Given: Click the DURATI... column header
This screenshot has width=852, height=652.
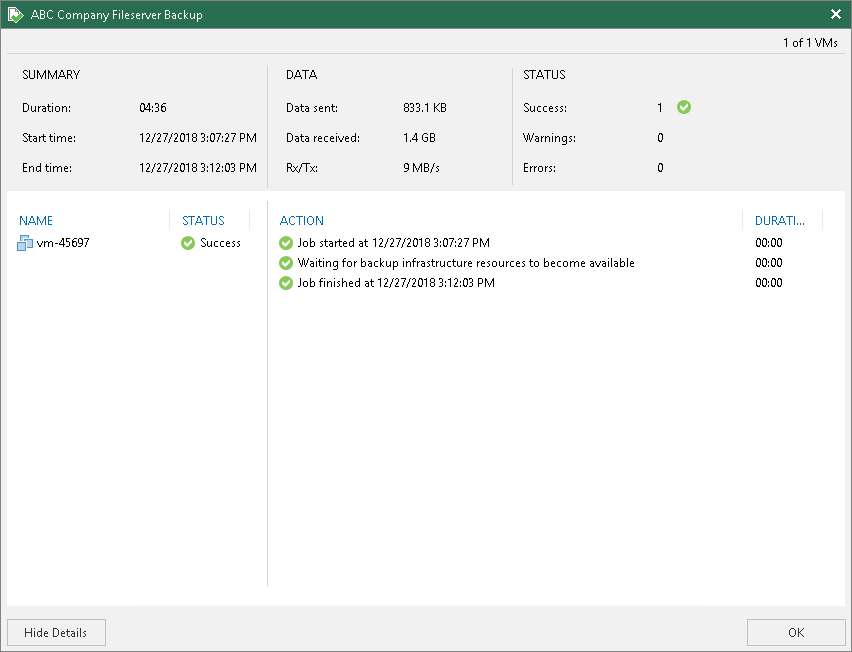Looking at the screenshot, I should 780,221.
